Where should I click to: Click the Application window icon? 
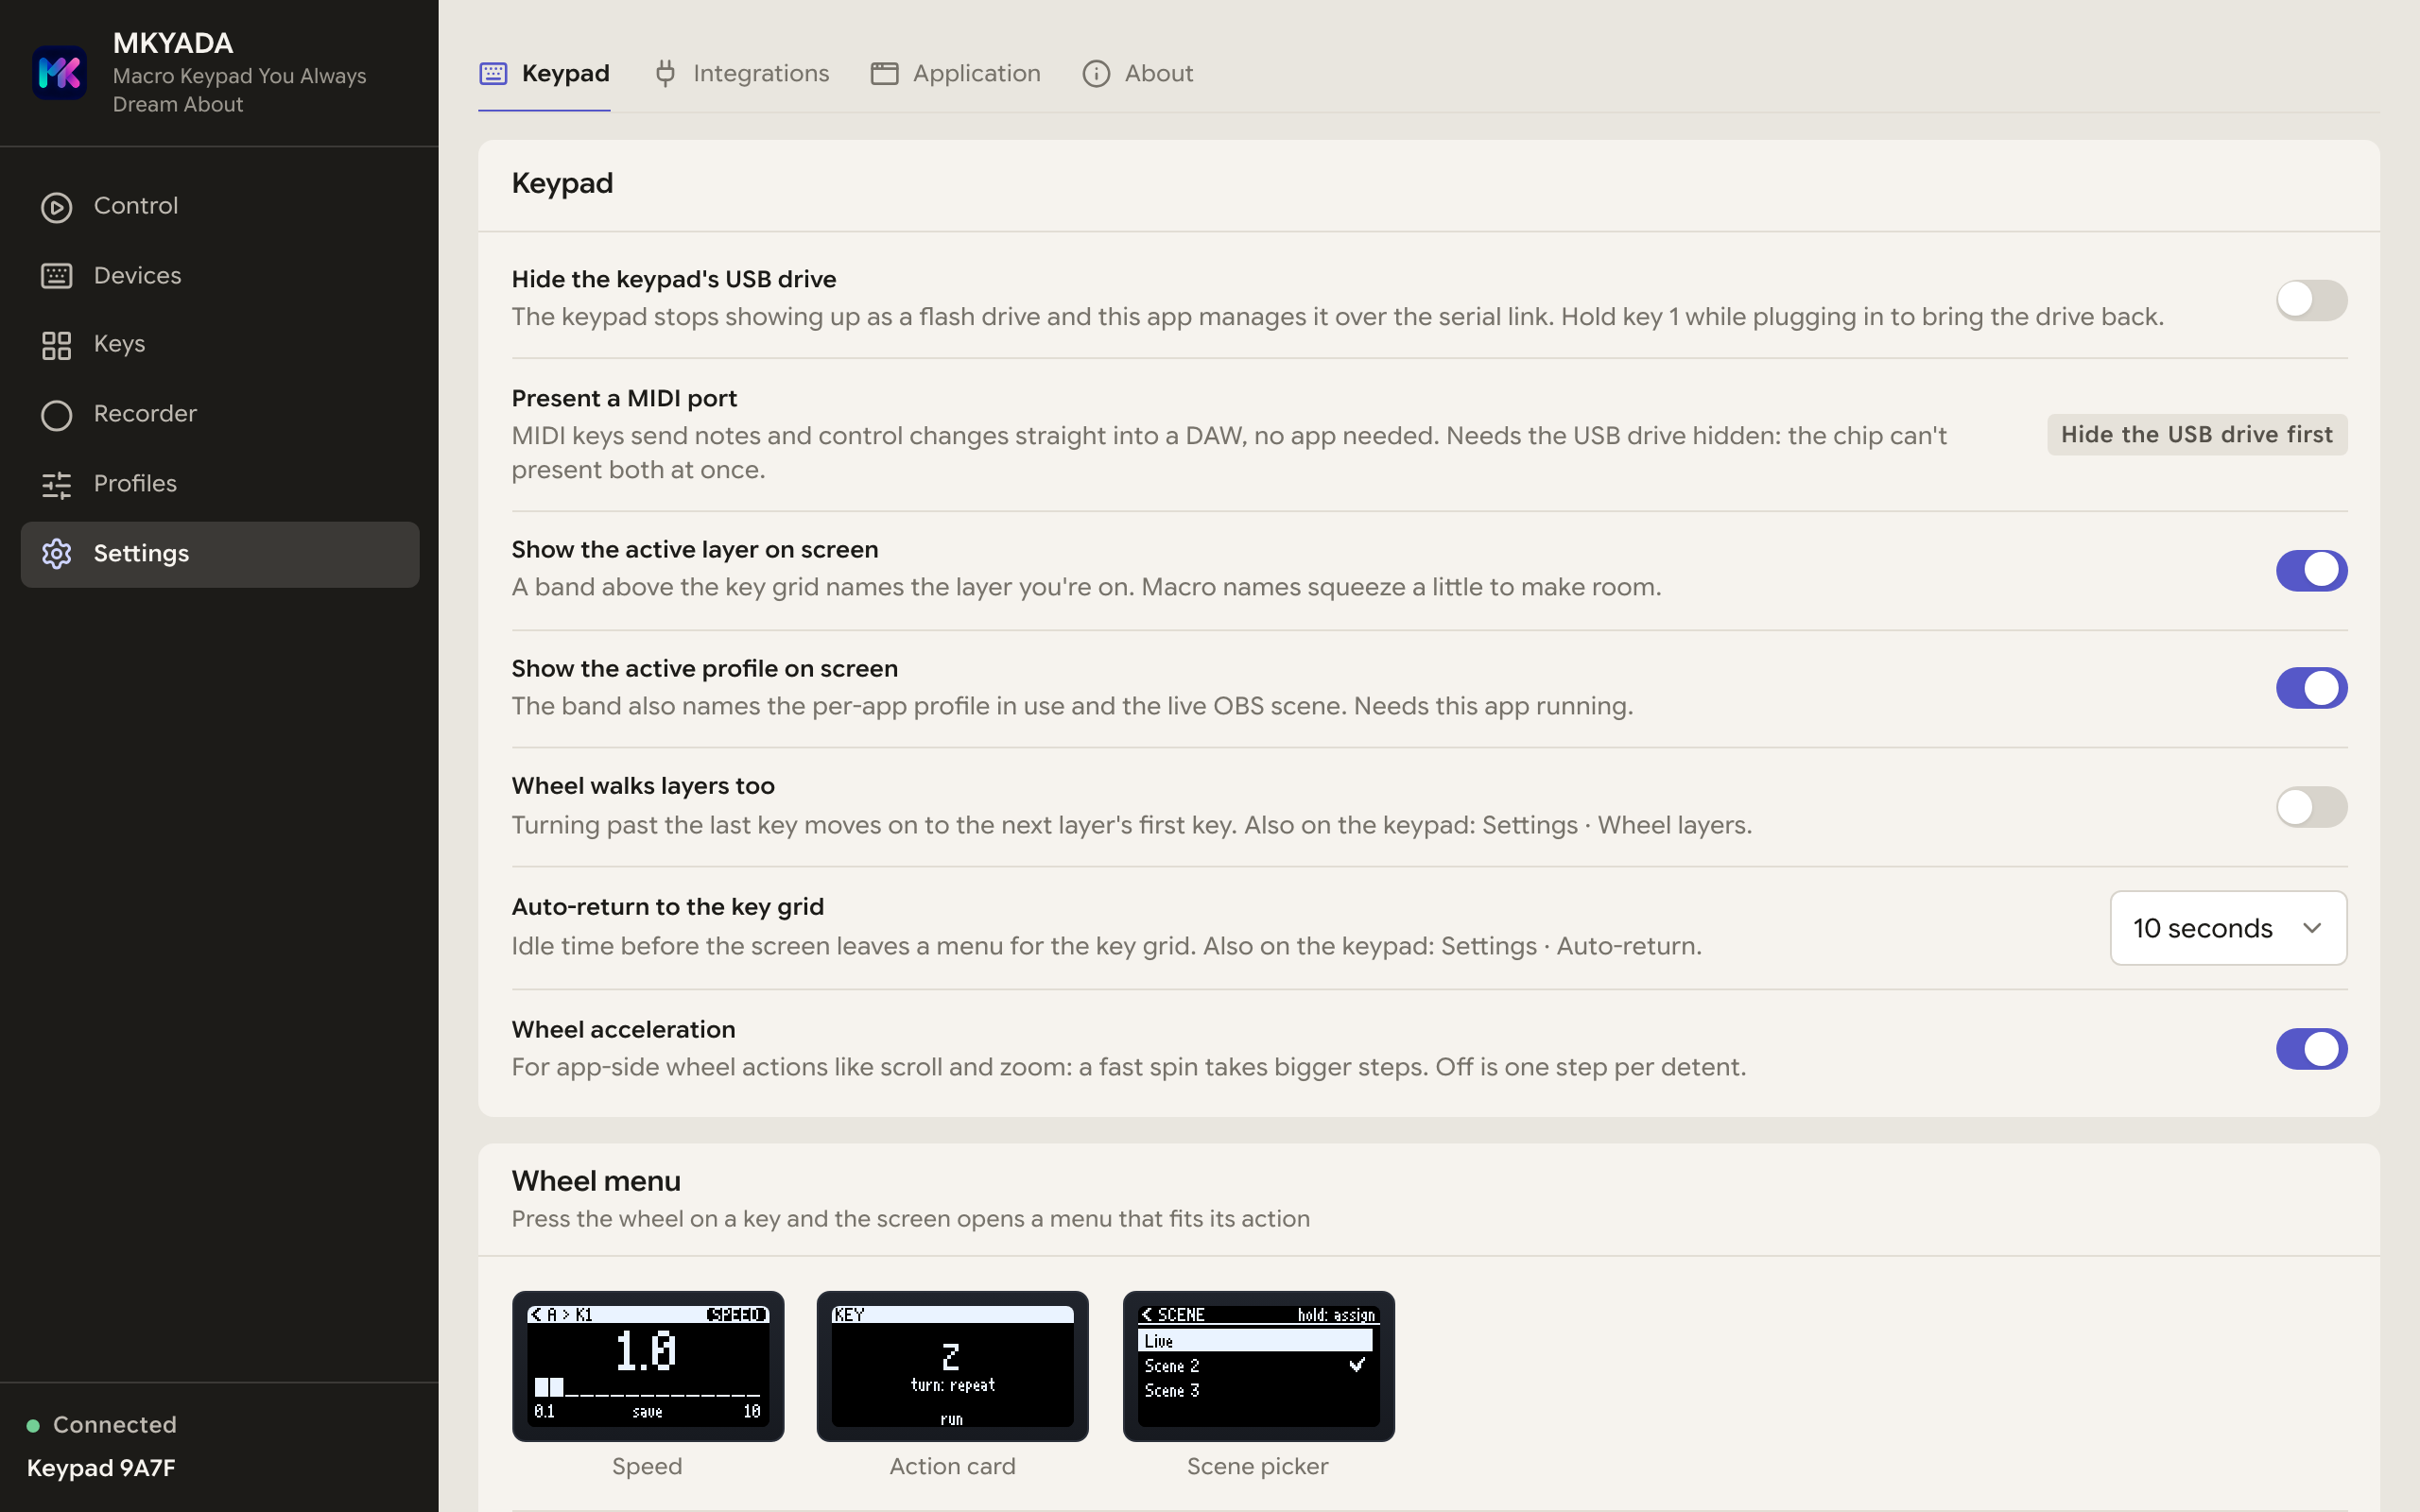884,74
